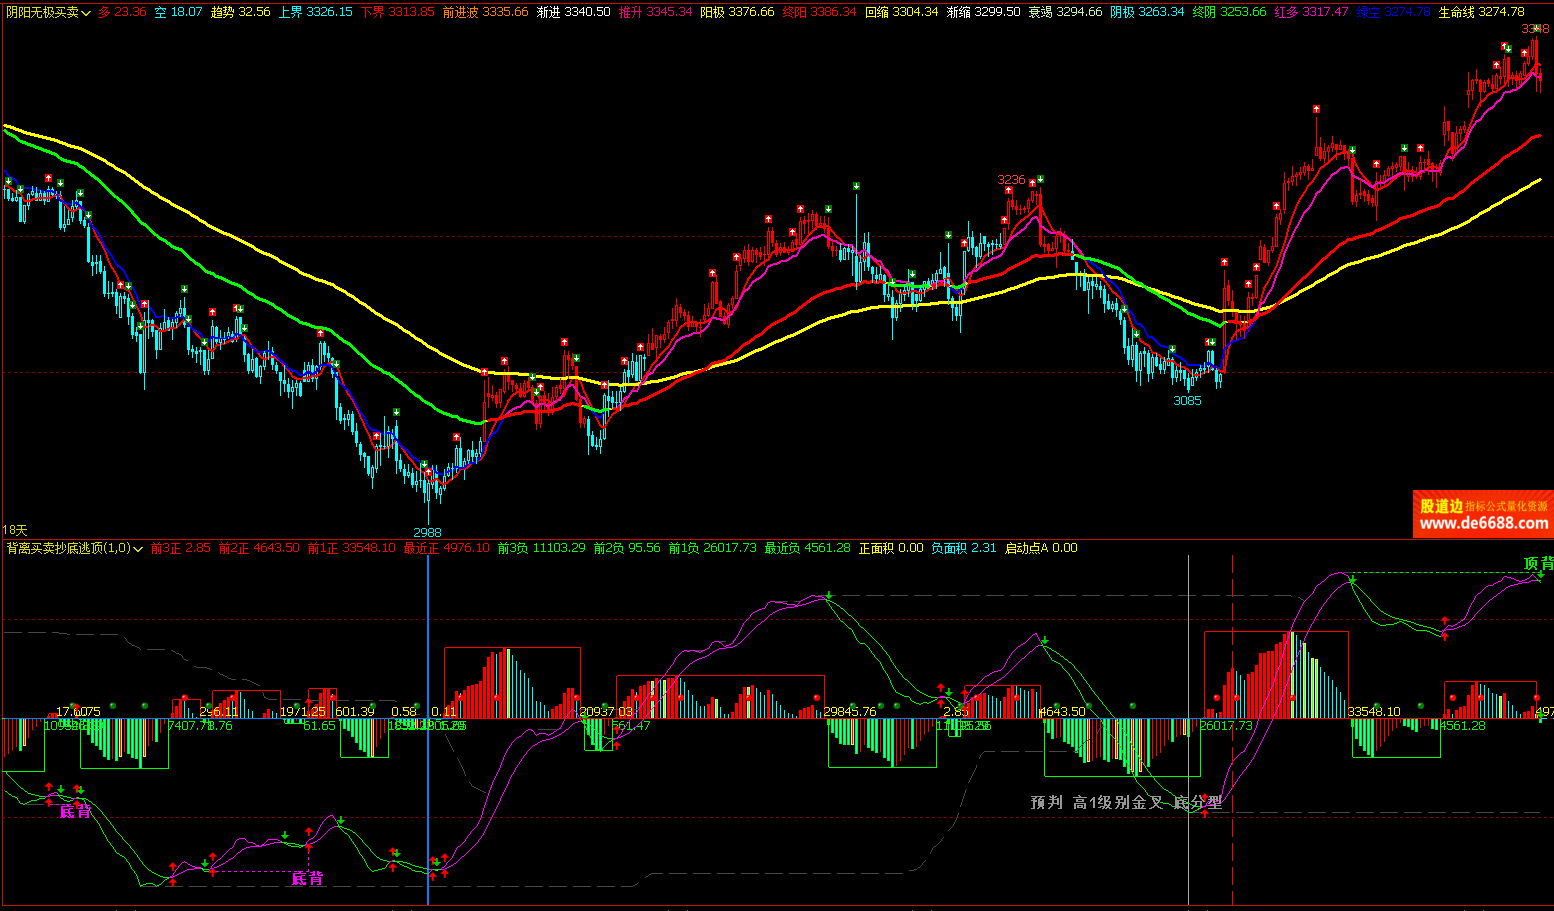The image size is (1554, 911).
Task: Click the 负面积 2.31 readout
Action: (x=963, y=548)
